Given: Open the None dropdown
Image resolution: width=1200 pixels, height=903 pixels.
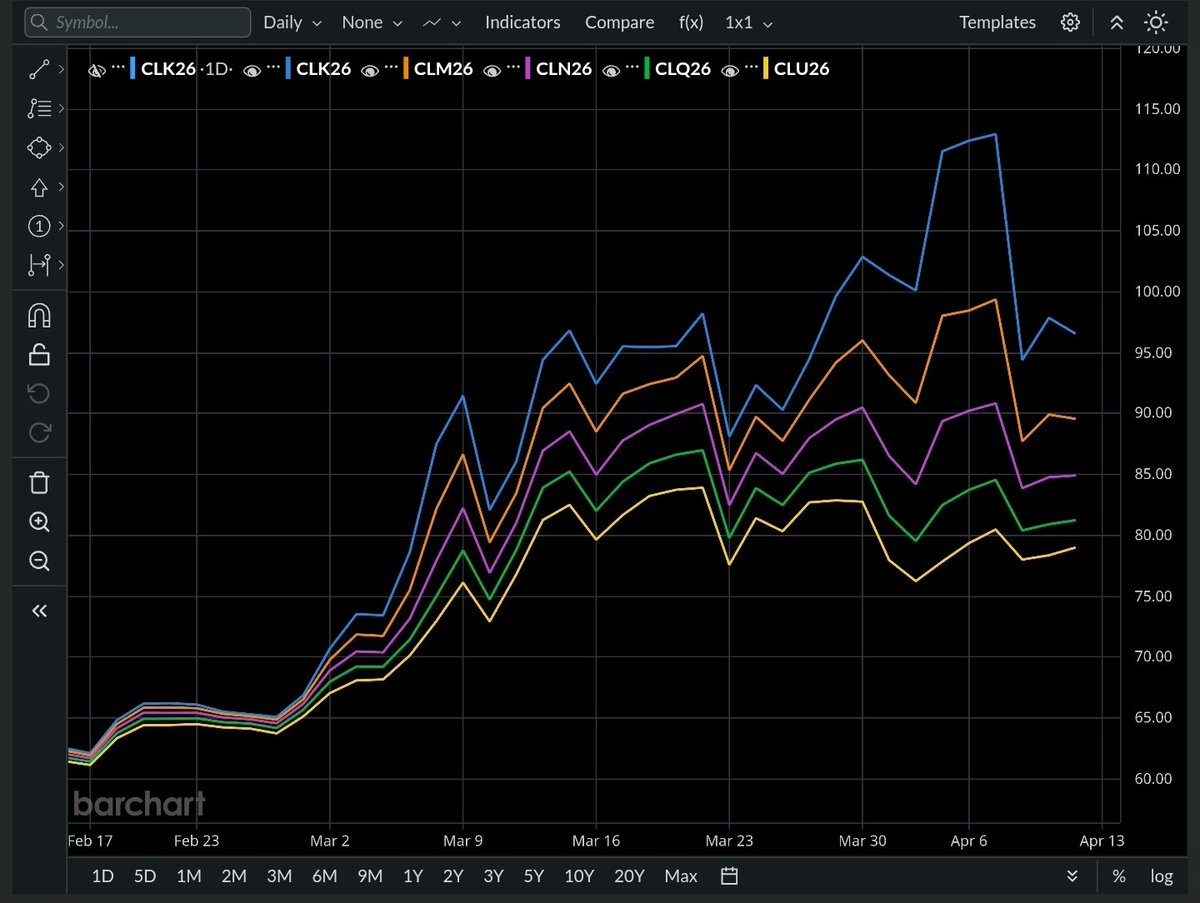Looking at the screenshot, I should point(372,22).
